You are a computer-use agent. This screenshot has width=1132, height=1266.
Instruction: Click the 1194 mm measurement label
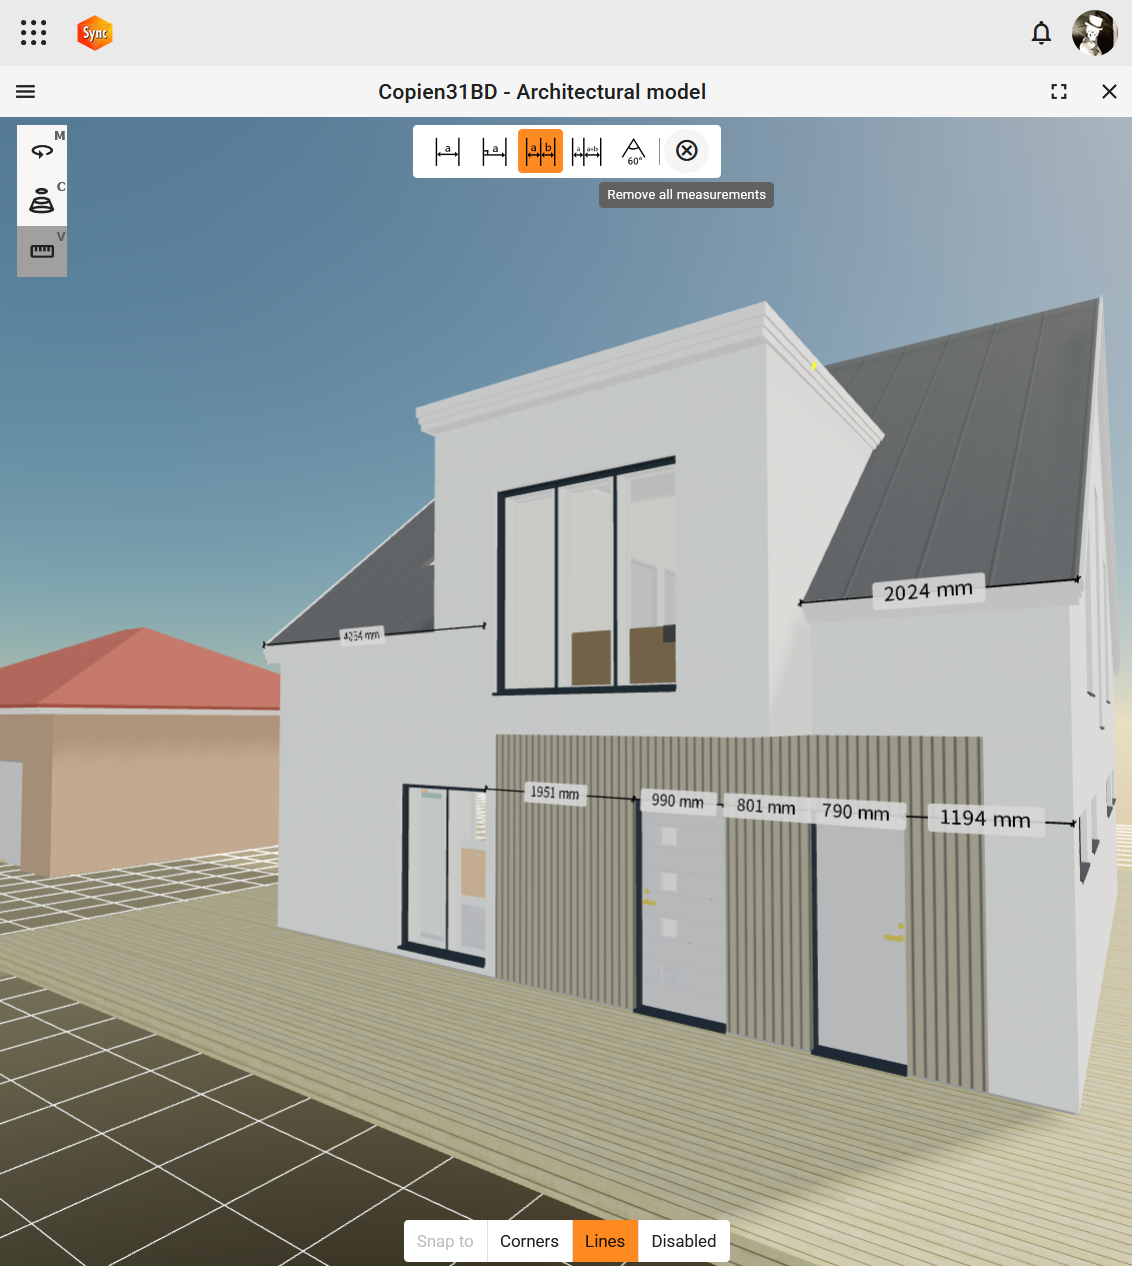[x=985, y=819]
